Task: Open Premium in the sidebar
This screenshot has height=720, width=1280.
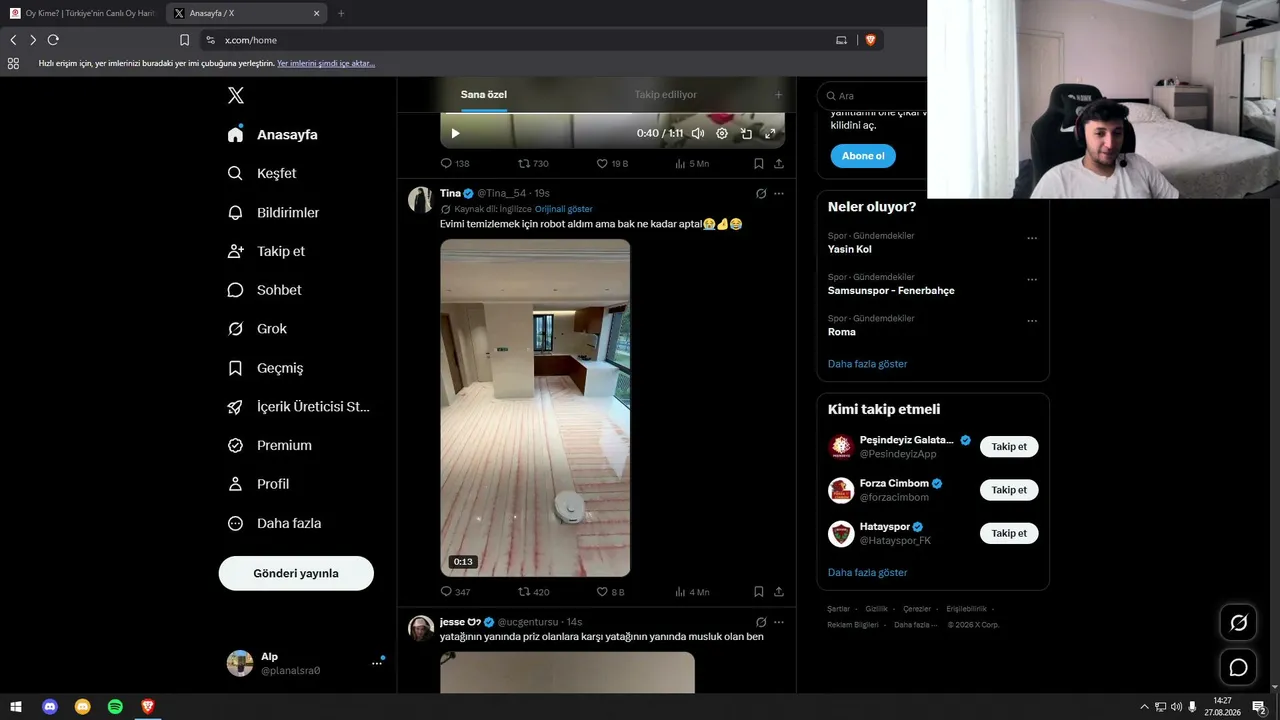Action: [x=270, y=445]
